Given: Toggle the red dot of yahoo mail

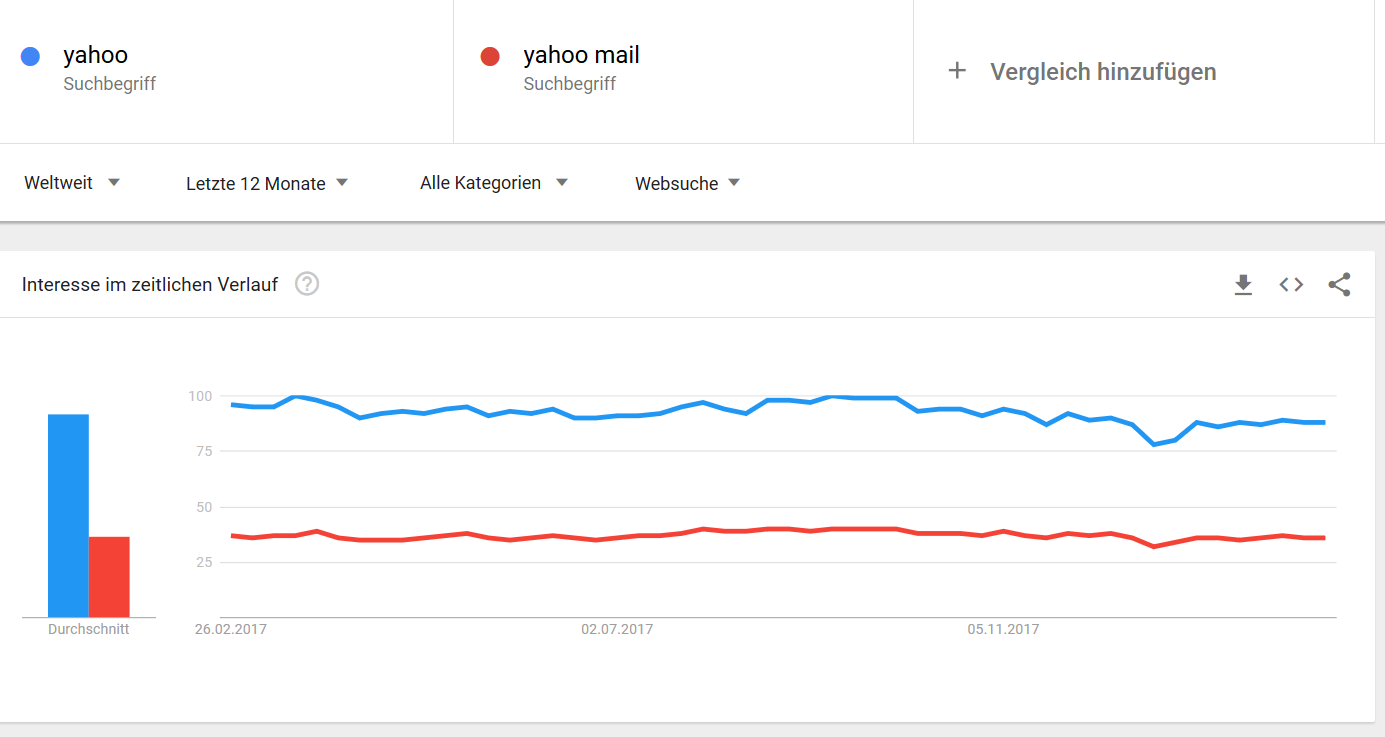Looking at the screenshot, I should pos(489,56).
